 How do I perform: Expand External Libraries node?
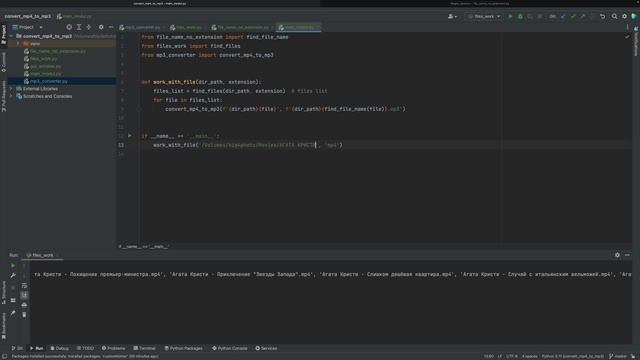pos(11,89)
